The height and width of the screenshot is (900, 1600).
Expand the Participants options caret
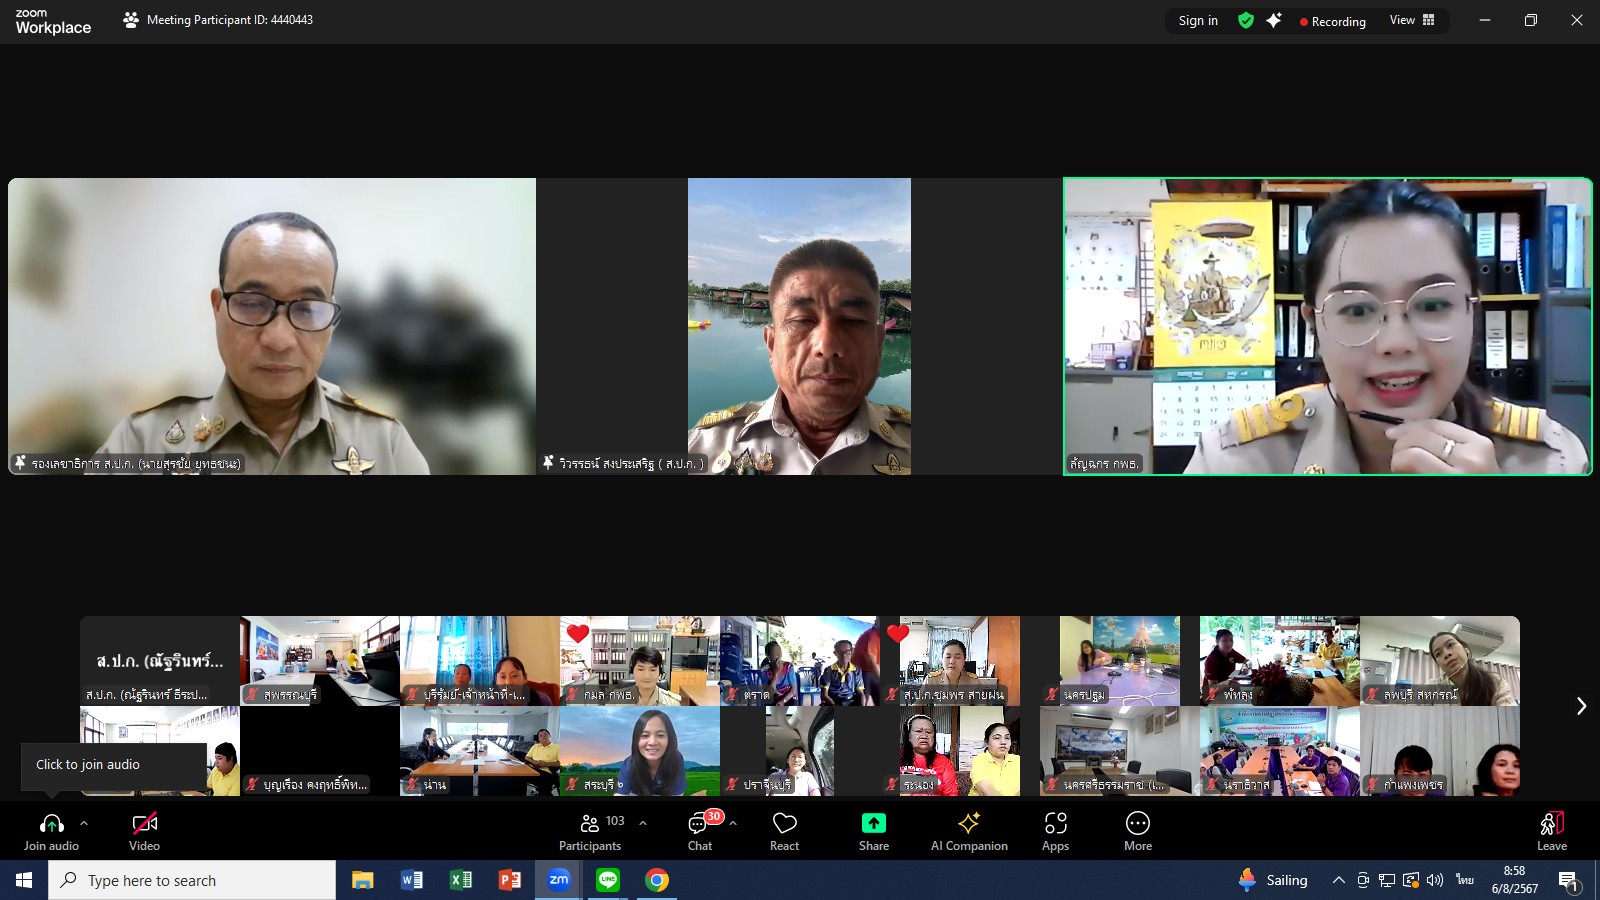[x=643, y=823]
